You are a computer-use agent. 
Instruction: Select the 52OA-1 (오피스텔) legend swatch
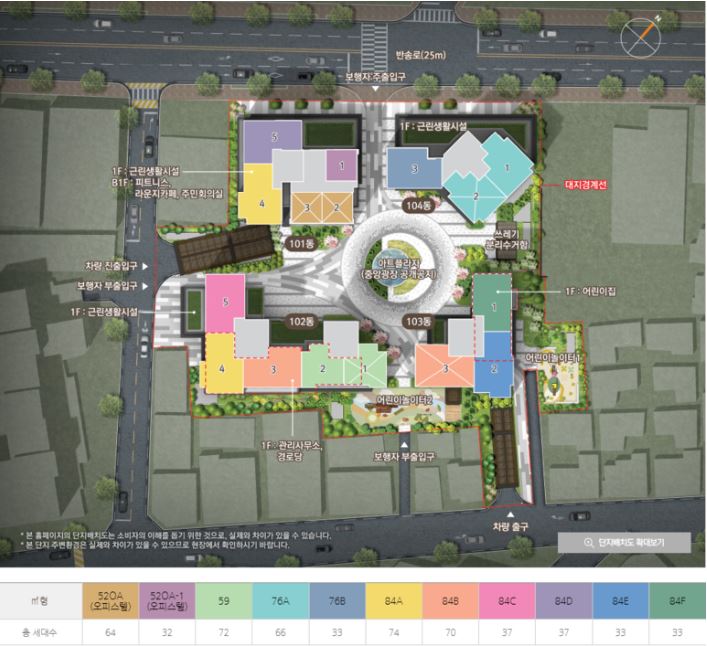[167, 600]
